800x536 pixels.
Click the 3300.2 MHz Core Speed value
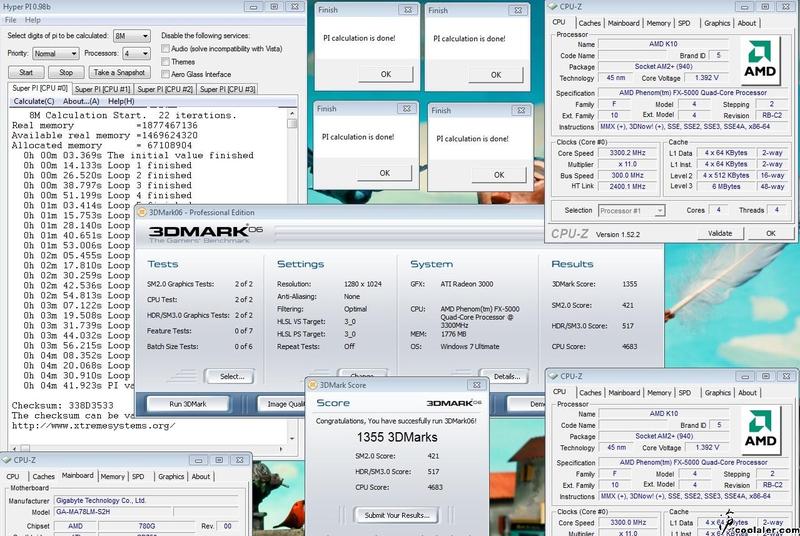tap(628, 153)
